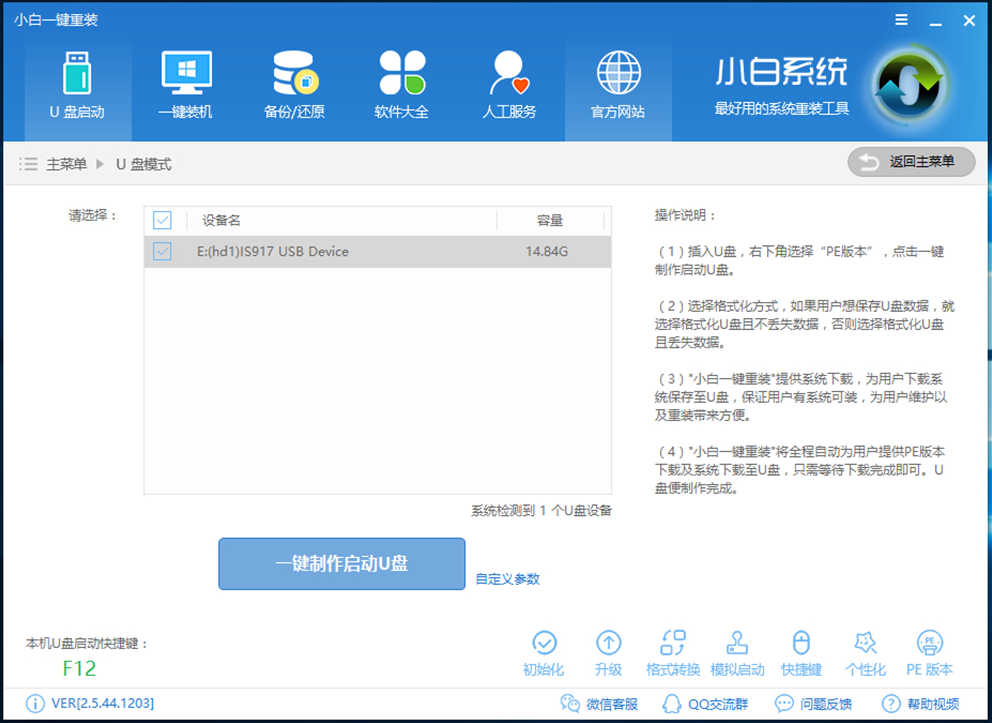Click the 升级 upgrade icon

tap(609, 652)
